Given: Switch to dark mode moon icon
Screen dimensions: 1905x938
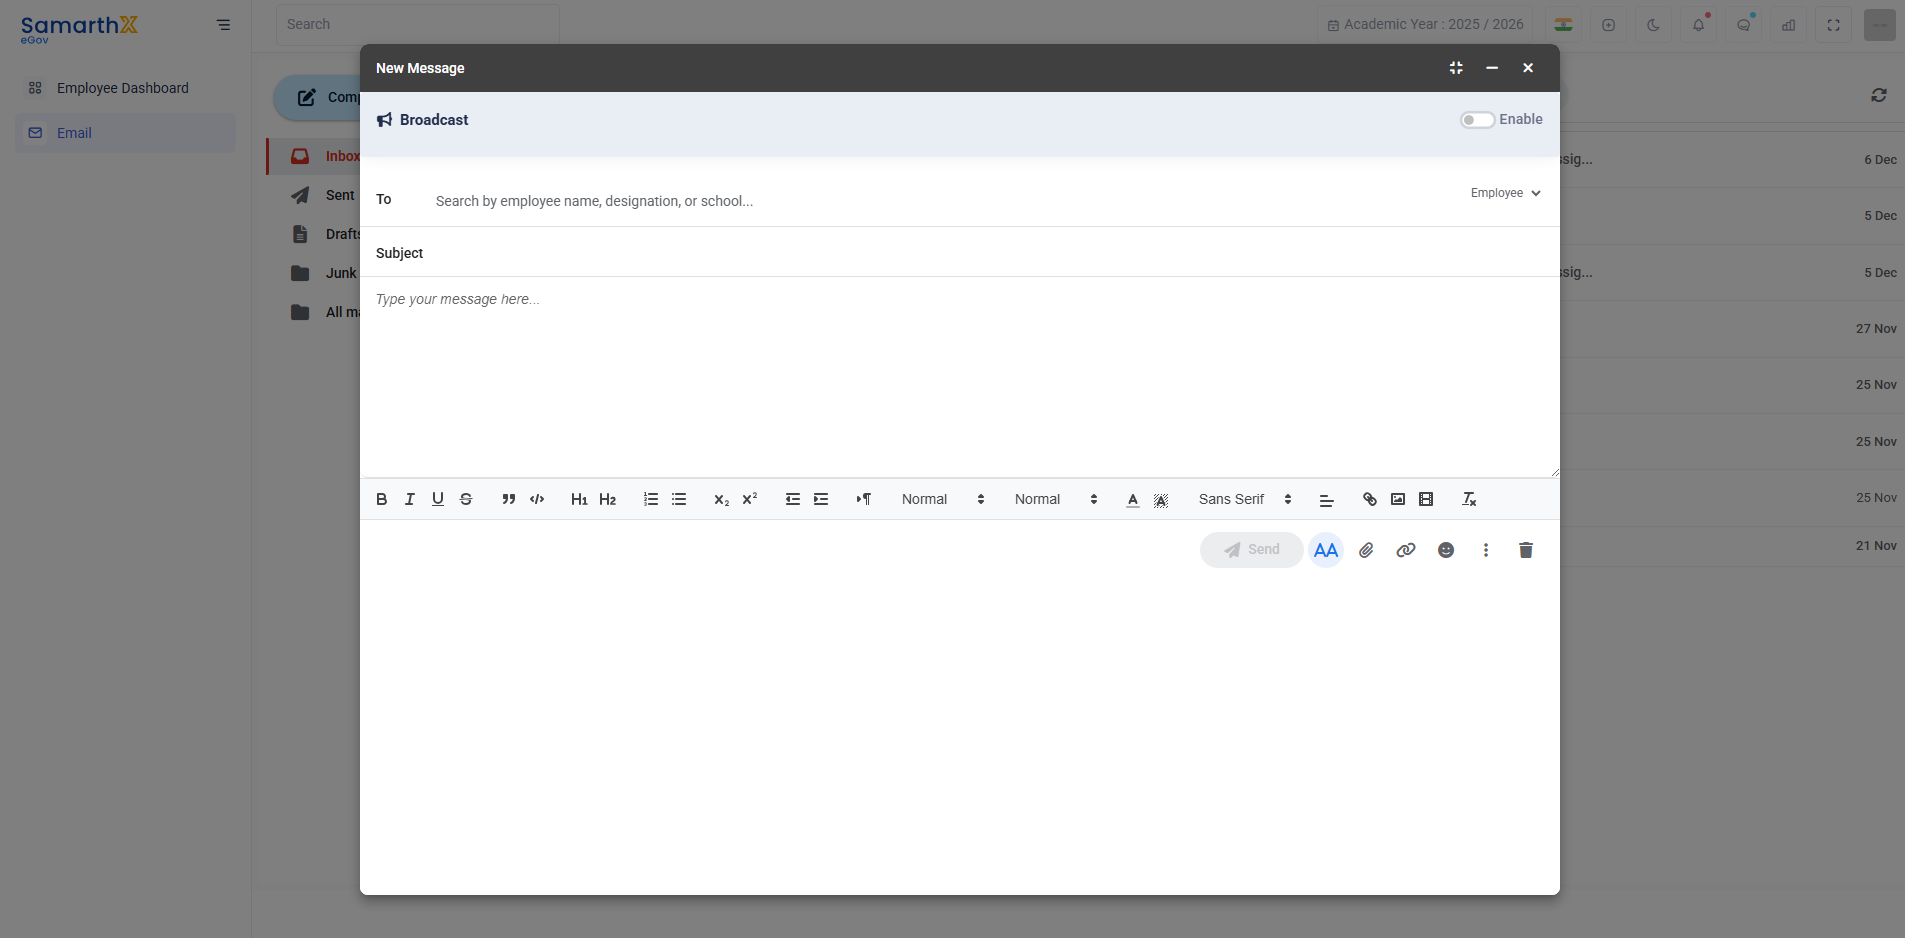Looking at the screenshot, I should [1653, 25].
